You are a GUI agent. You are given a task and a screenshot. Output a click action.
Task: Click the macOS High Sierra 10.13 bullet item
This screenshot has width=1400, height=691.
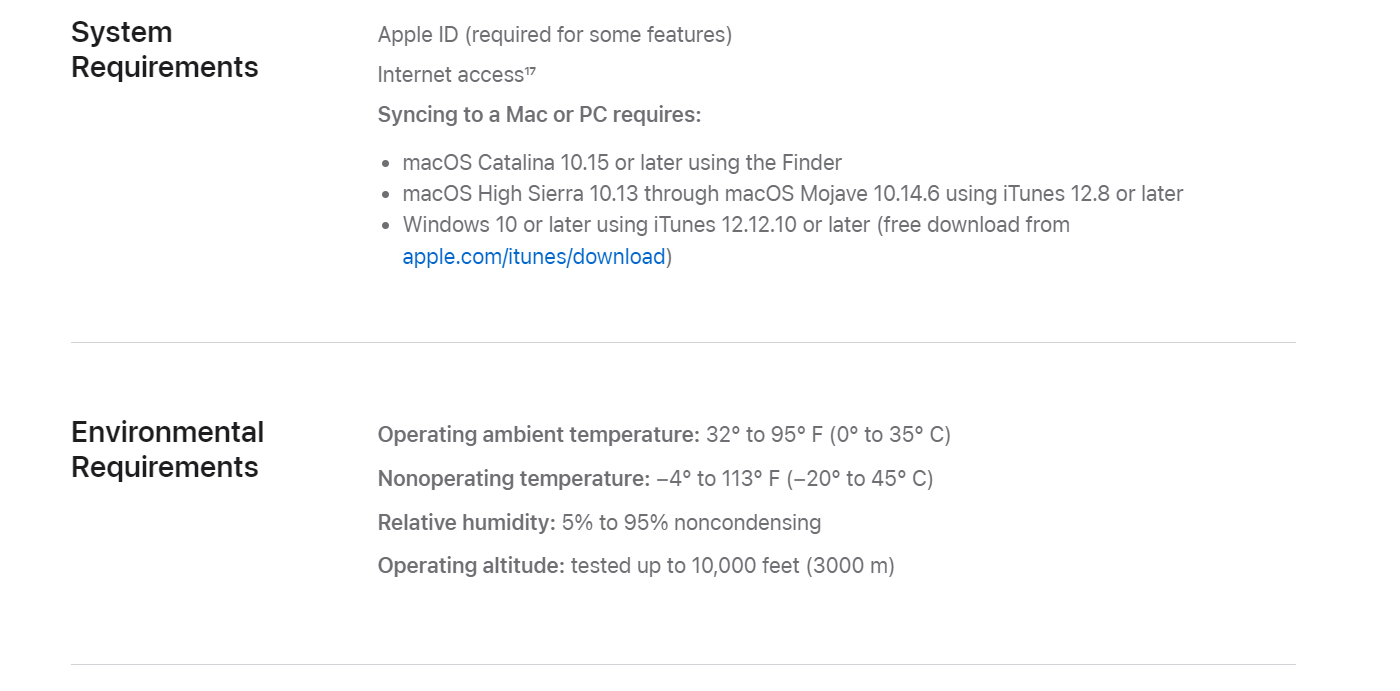click(x=793, y=194)
